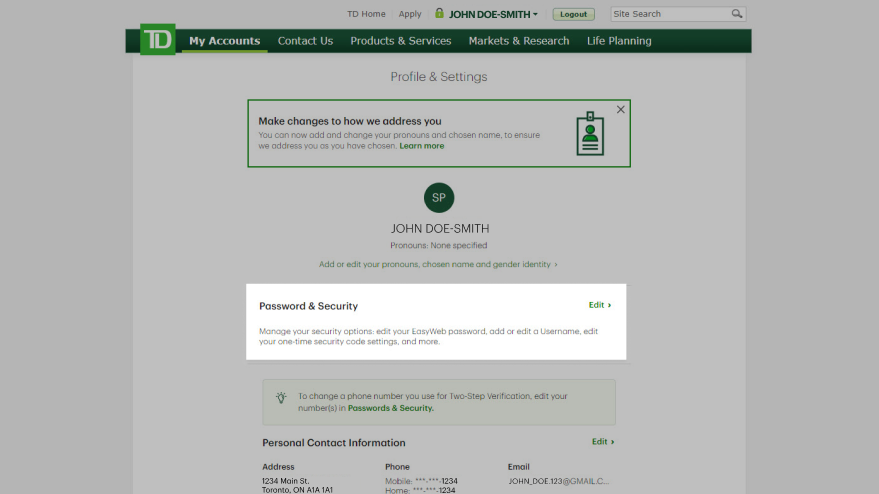Select the My Accounts tab
879x494 pixels.
pyautogui.click(x=224, y=41)
